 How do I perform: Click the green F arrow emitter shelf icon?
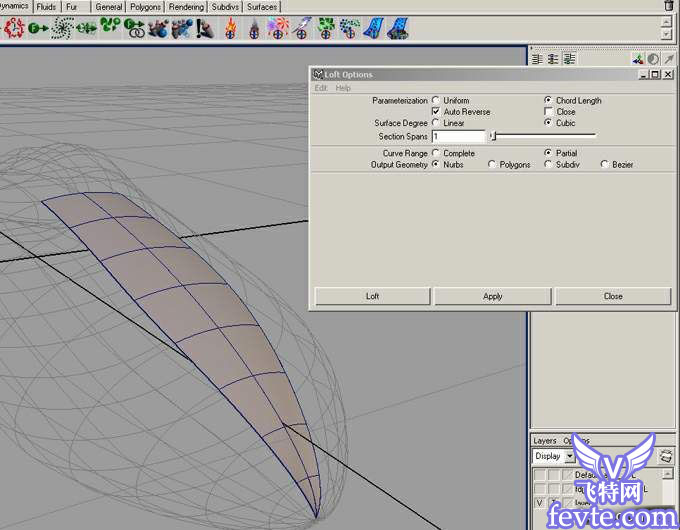tap(38, 29)
